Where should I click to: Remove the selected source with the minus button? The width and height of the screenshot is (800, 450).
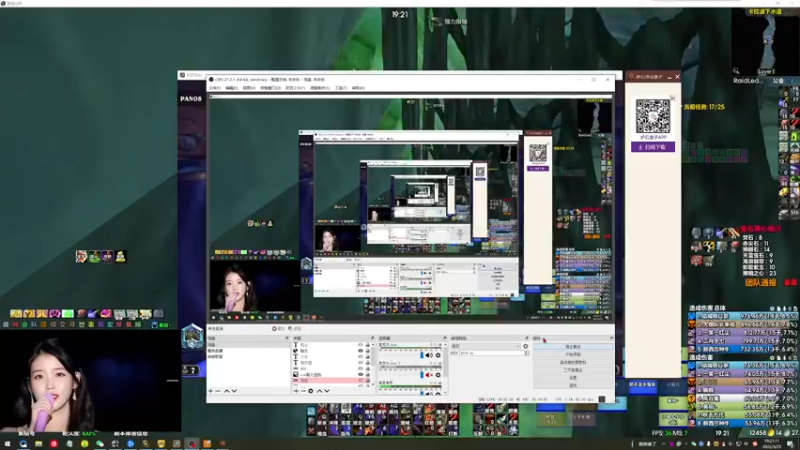click(304, 391)
